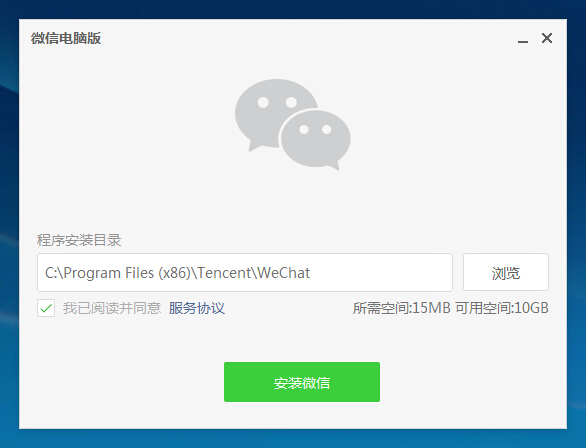The height and width of the screenshot is (448, 586).
Task: Click the 程序安装目录 label
Action: [x=79, y=240]
